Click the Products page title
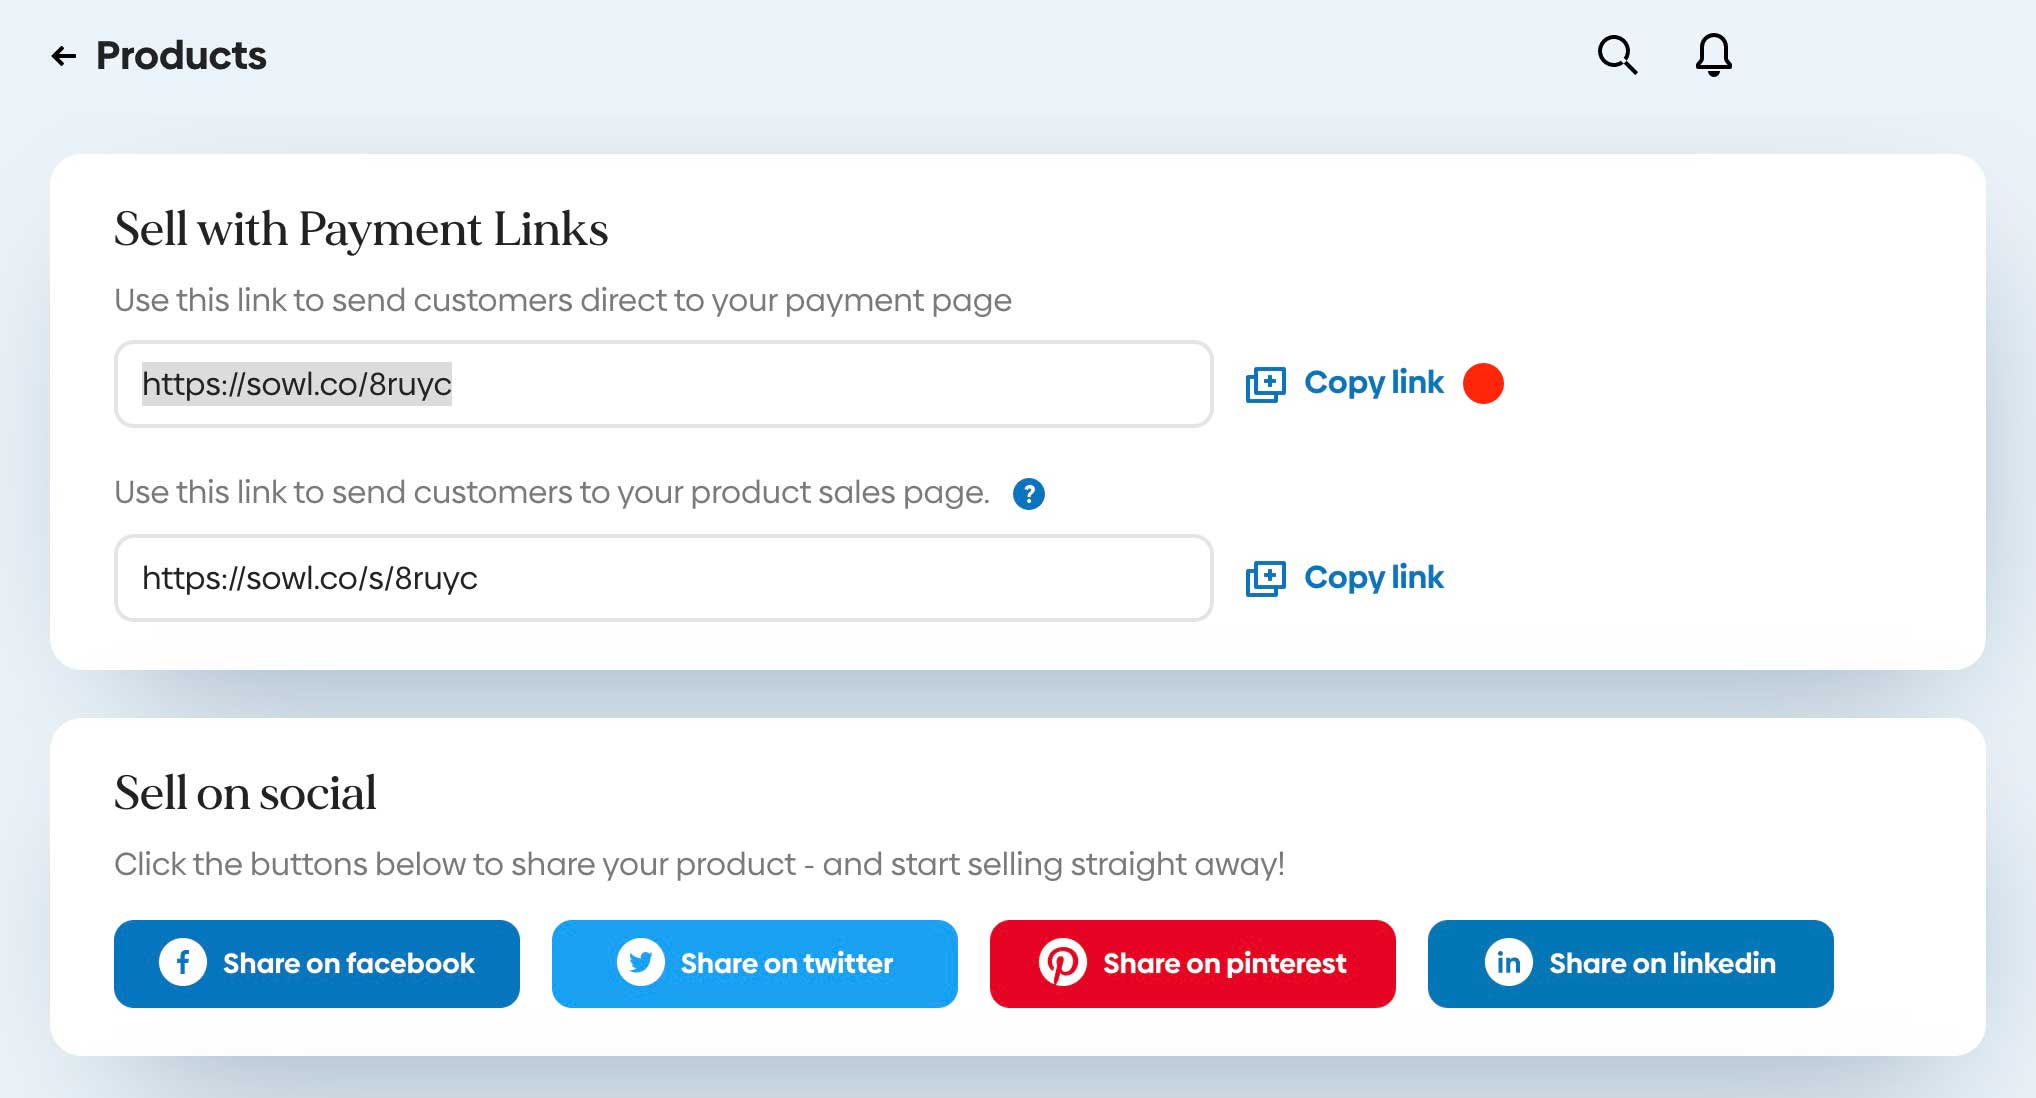This screenshot has height=1098, width=2036. tap(181, 56)
